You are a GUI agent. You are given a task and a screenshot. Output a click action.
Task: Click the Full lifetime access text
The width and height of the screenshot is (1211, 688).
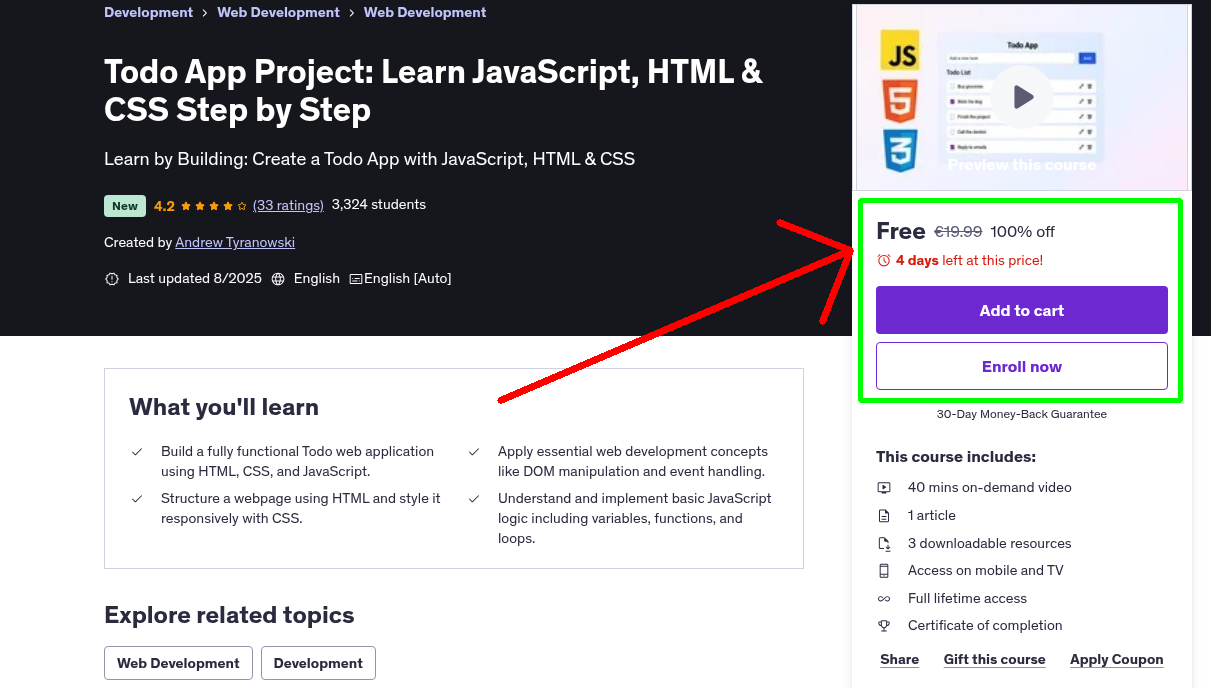click(x=967, y=599)
